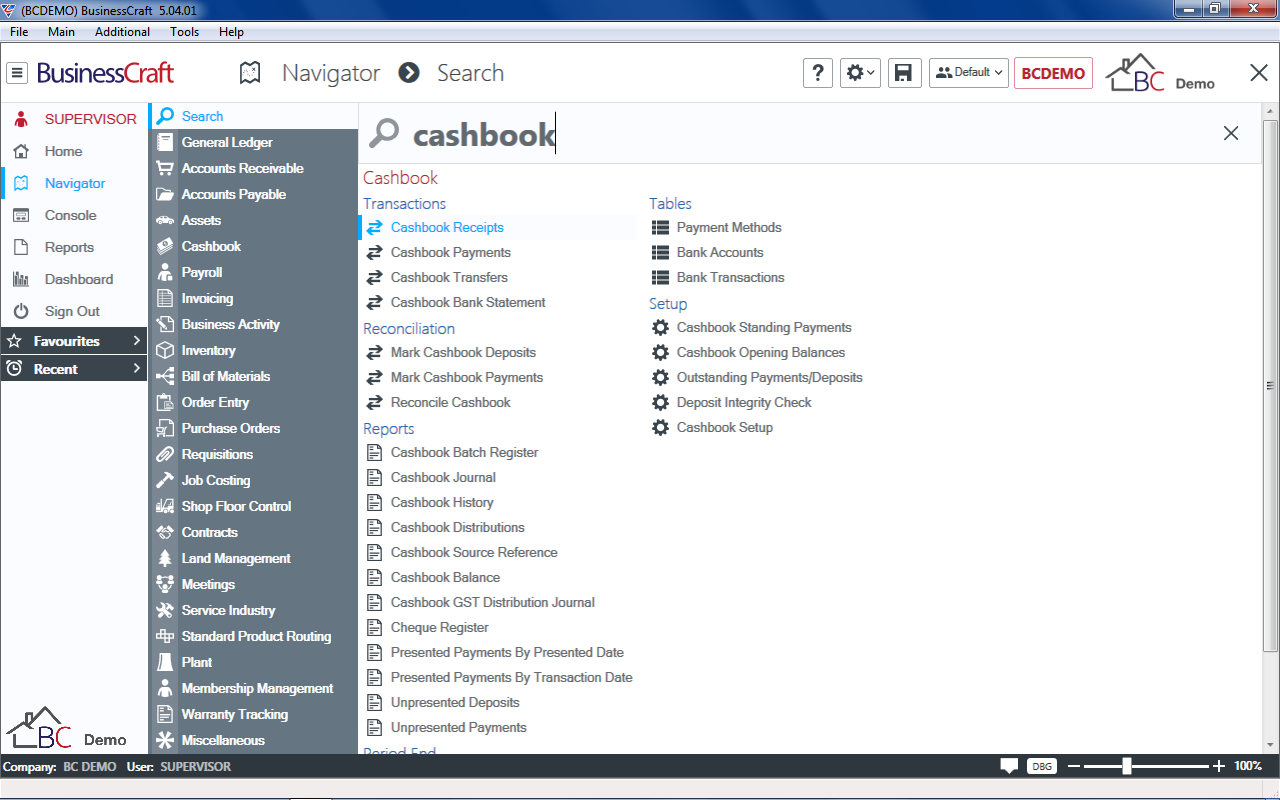
Task: Select Search at top of module list
Action: click(253, 116)
